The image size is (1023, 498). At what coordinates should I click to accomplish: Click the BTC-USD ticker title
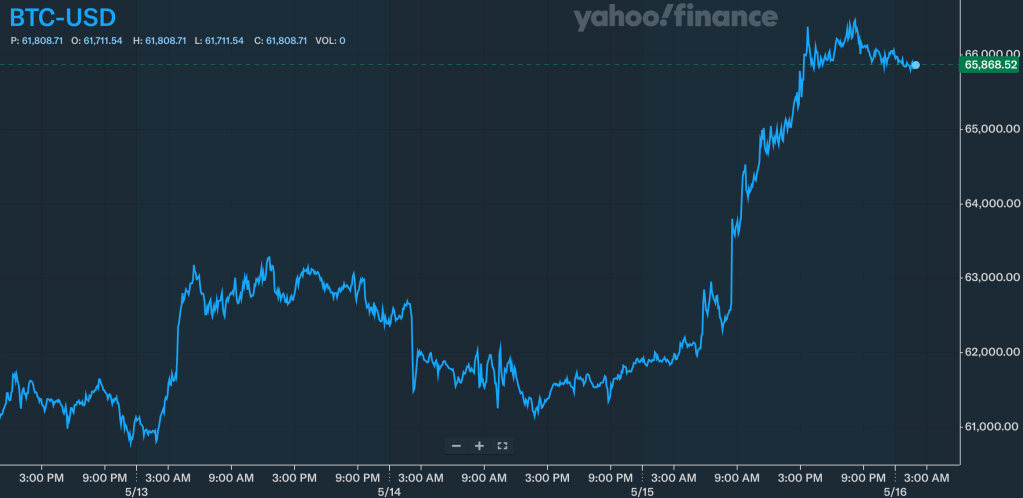coord(62,17)
